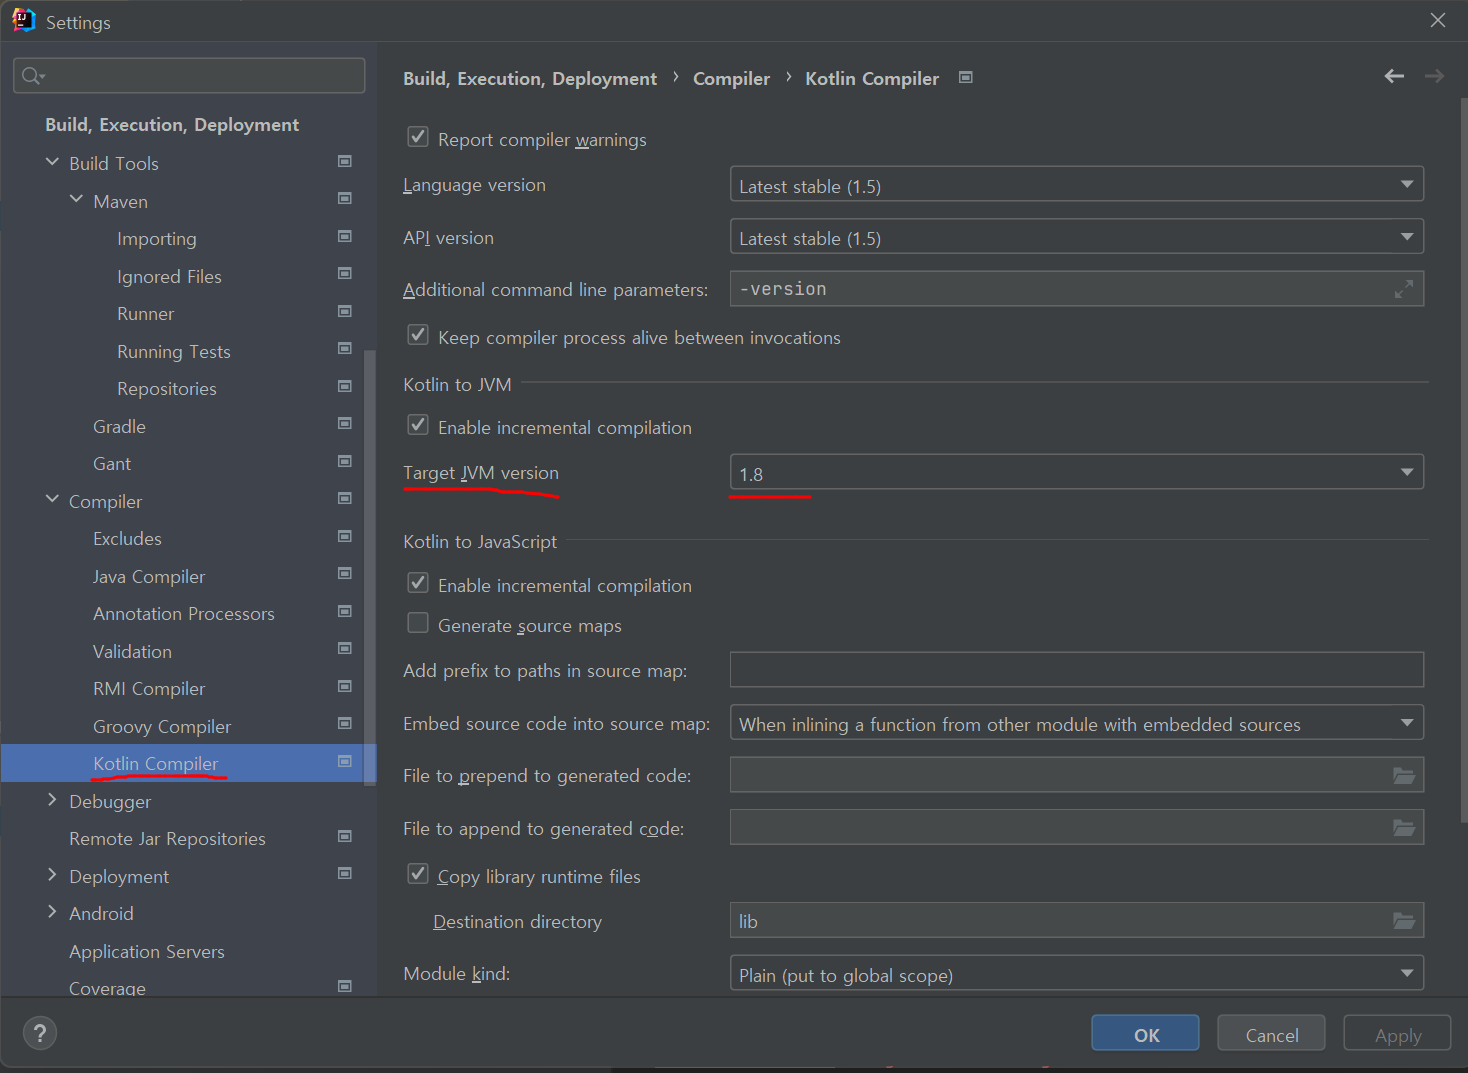This screenshot has width=1468, height=1073.
Task: Click project icon next to Running Tests
Action: [345, 349]
